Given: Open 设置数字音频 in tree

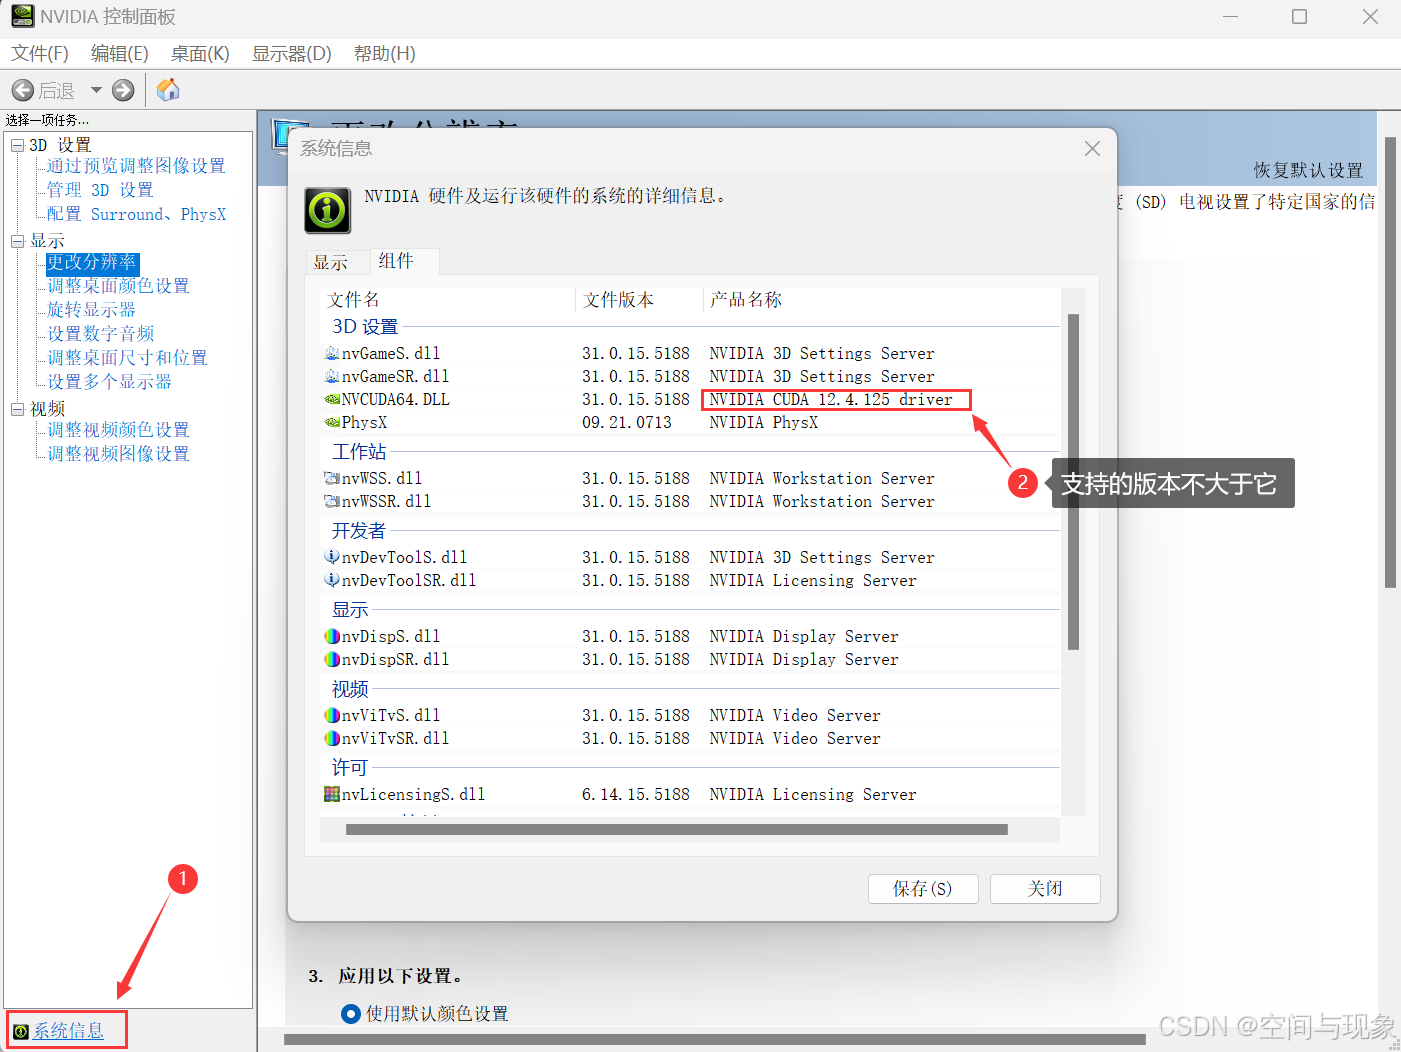Looking at the screenshot, I should tap(100, 334).
